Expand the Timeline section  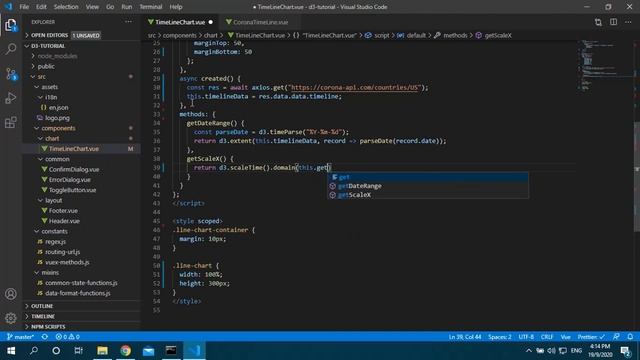(82, 316)
